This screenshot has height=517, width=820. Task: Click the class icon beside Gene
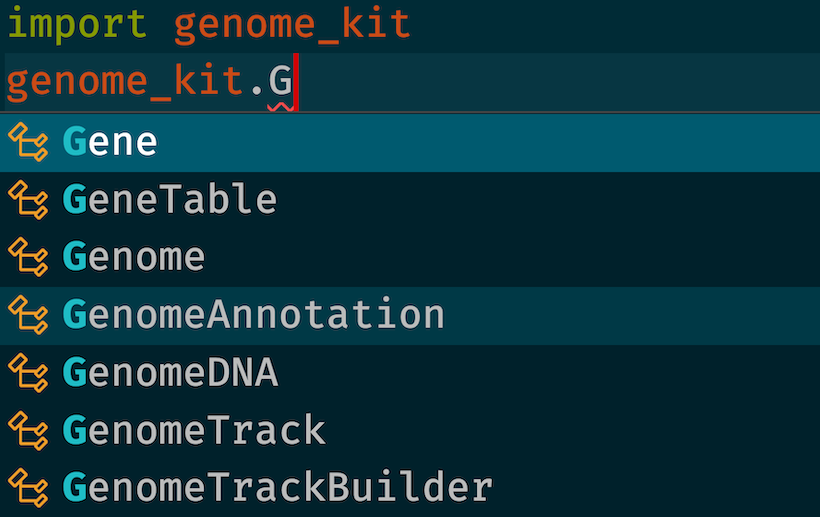tap(28, 142)
